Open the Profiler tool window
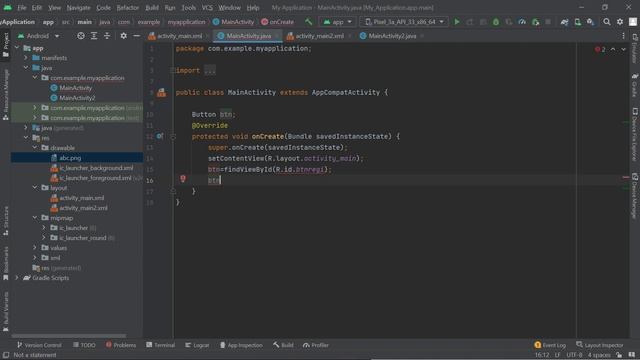This screenshot has height=360, width=640. coord(316,345)
